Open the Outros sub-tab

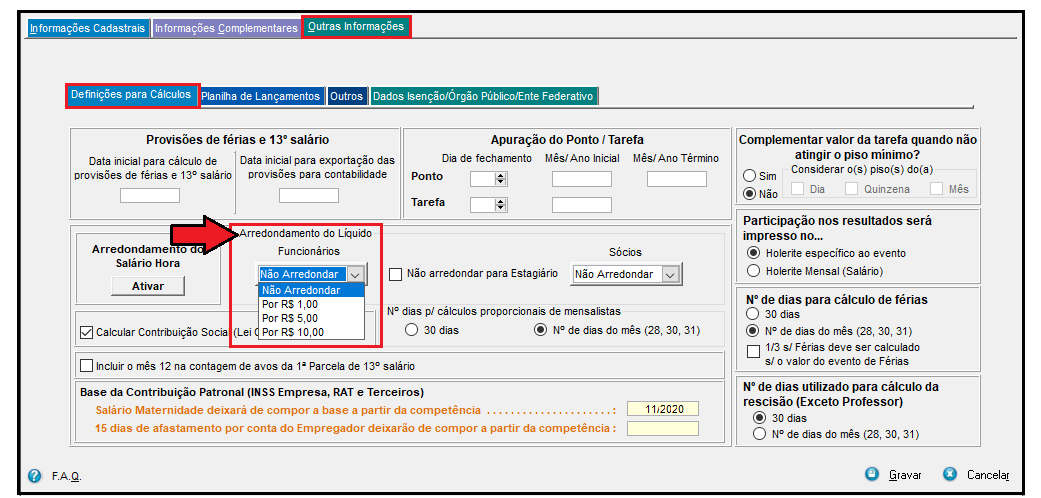347,96
